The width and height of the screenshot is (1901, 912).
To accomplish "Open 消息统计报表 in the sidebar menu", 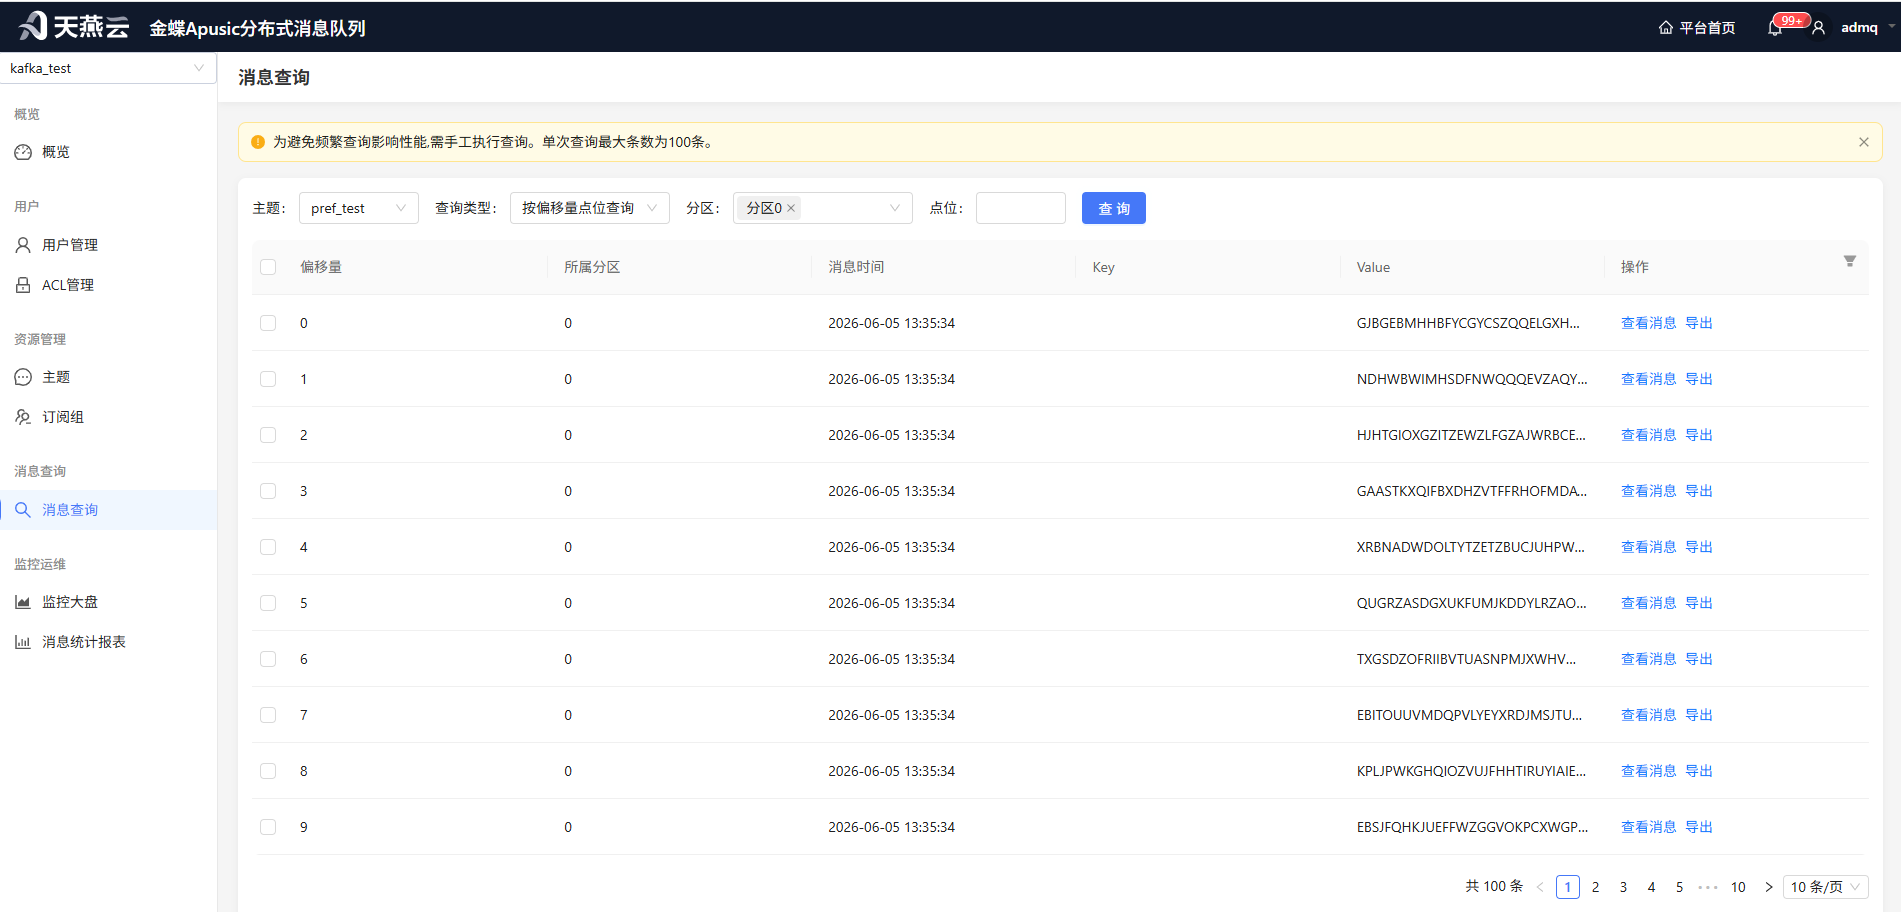I will click(108, 642).
